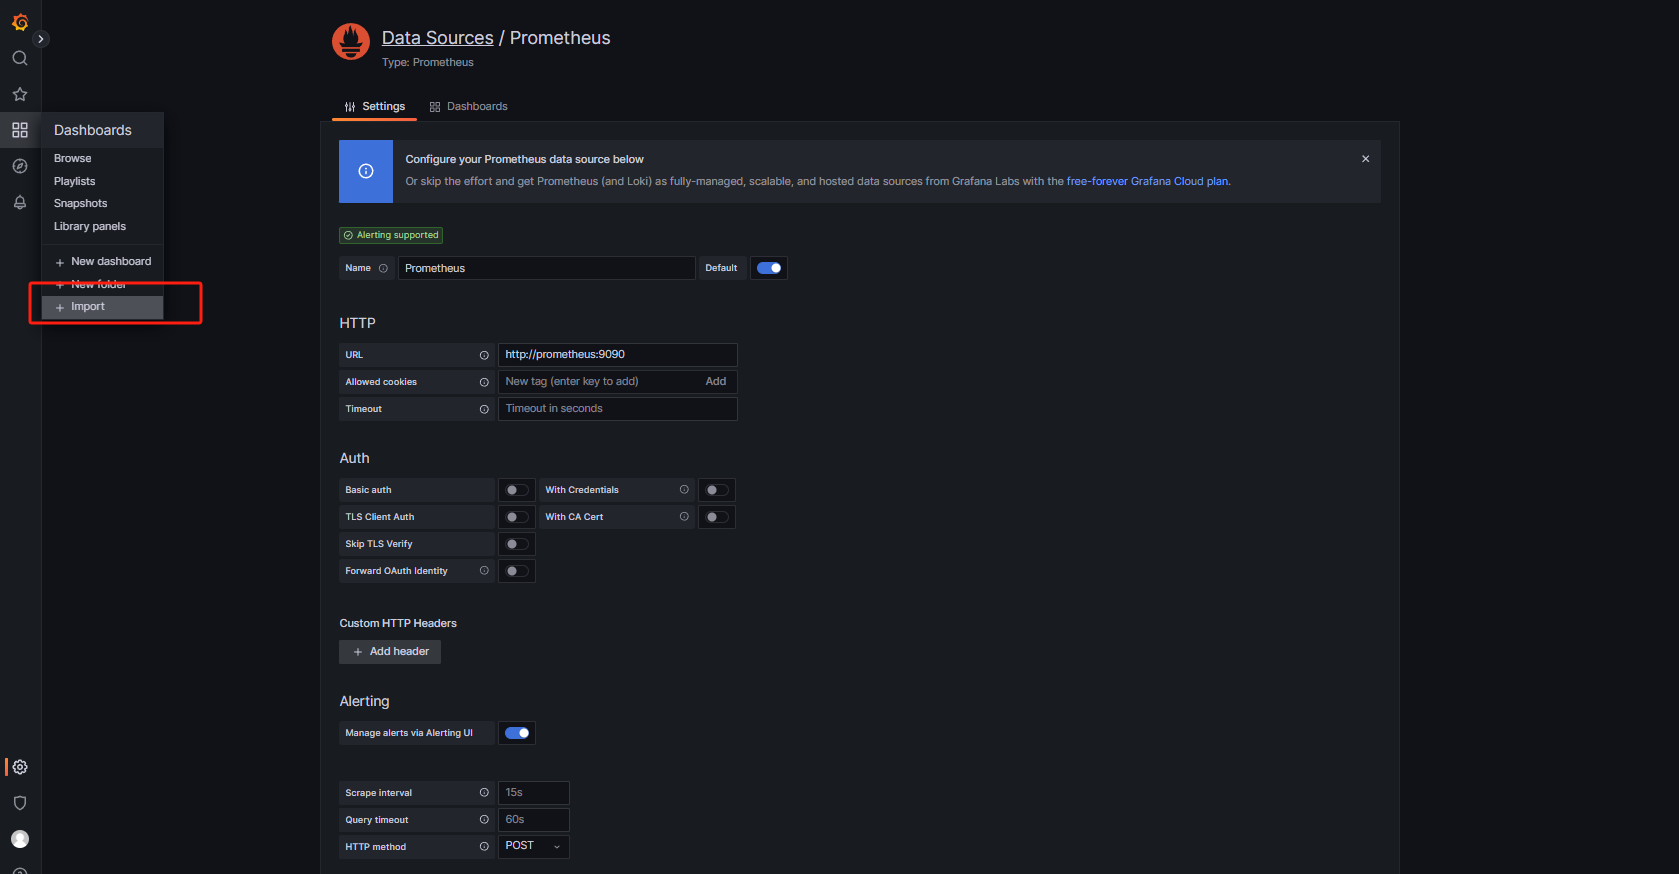Click the Add header button
Viewport: 1679px width, 874px height.
(390, 652)
